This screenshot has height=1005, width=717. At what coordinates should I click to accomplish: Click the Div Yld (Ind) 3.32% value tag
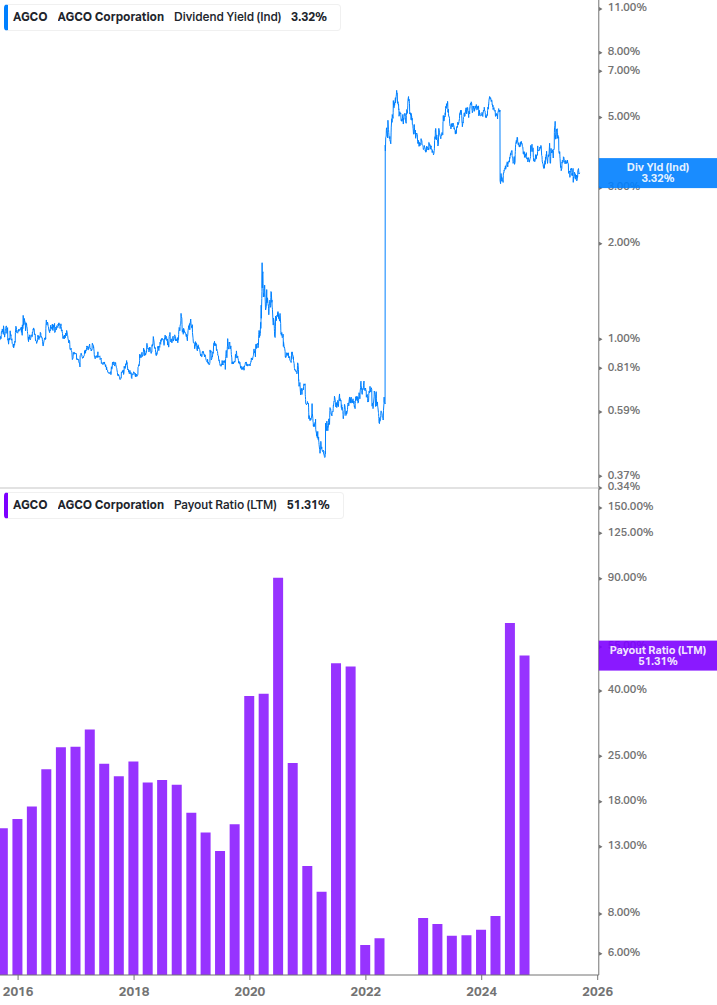(x=657, y=173)
